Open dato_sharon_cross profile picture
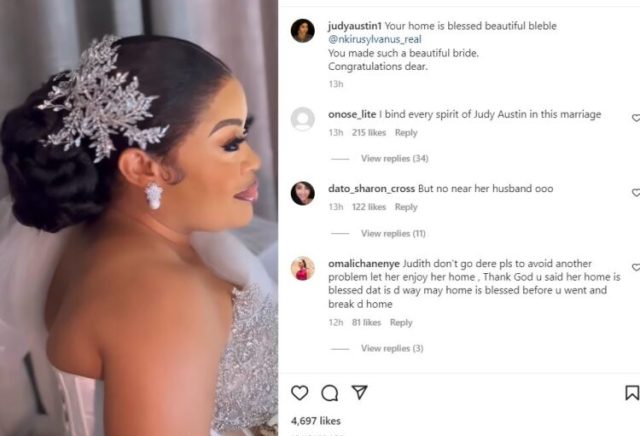Image resolution: width=640 pixels, height=436 pixels. pos(302,193)
